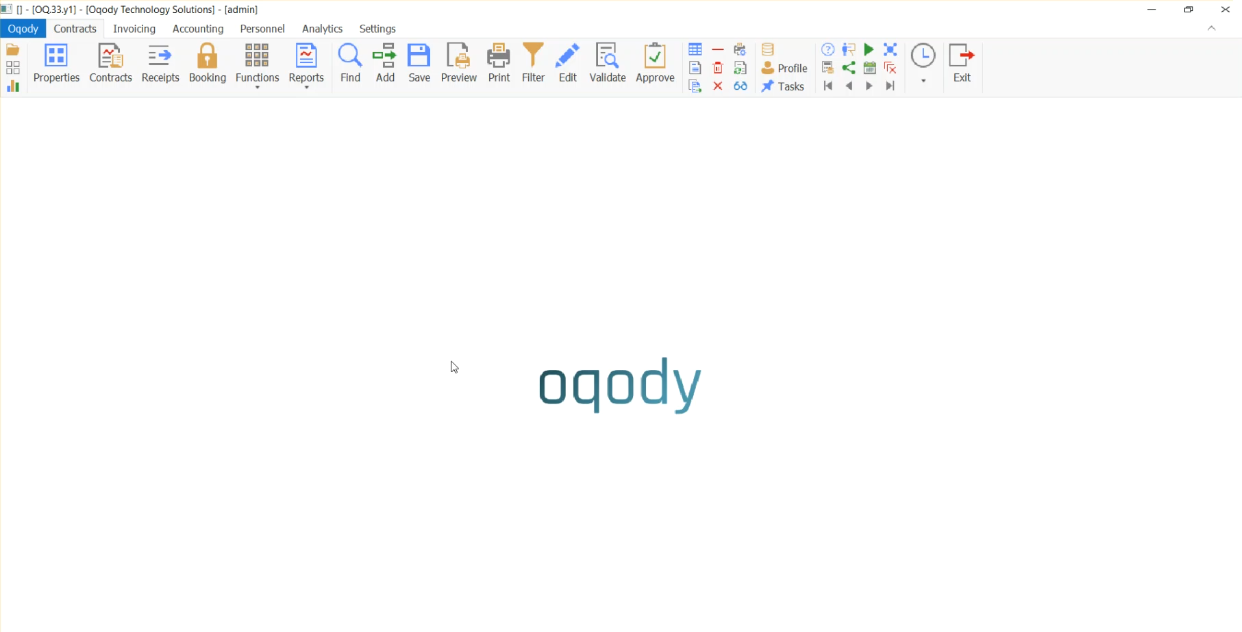Viewport: 1242px width, 632px height.
Task: Jump to the last record arrow
Action: click(890, 86)
